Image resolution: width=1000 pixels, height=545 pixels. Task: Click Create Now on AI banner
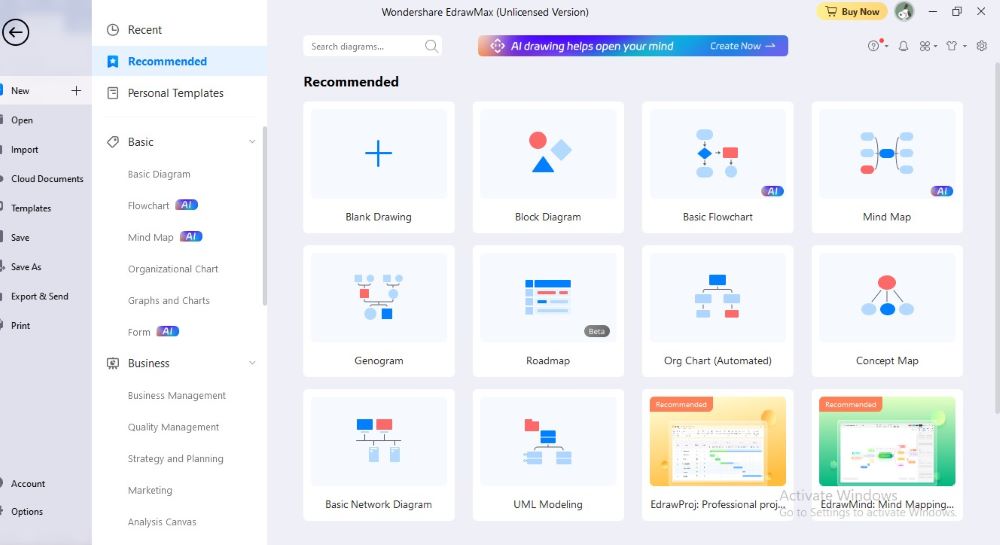(742, 46)
